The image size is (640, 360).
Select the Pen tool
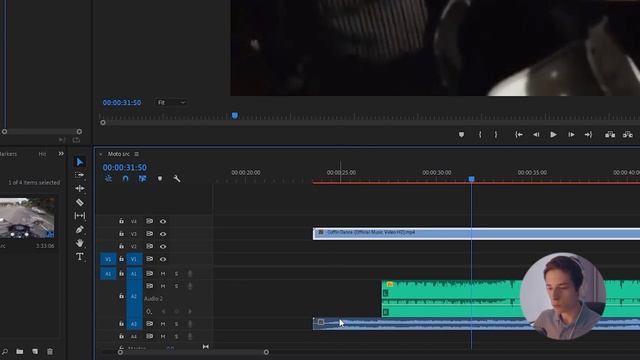click(x=80, y=229)
